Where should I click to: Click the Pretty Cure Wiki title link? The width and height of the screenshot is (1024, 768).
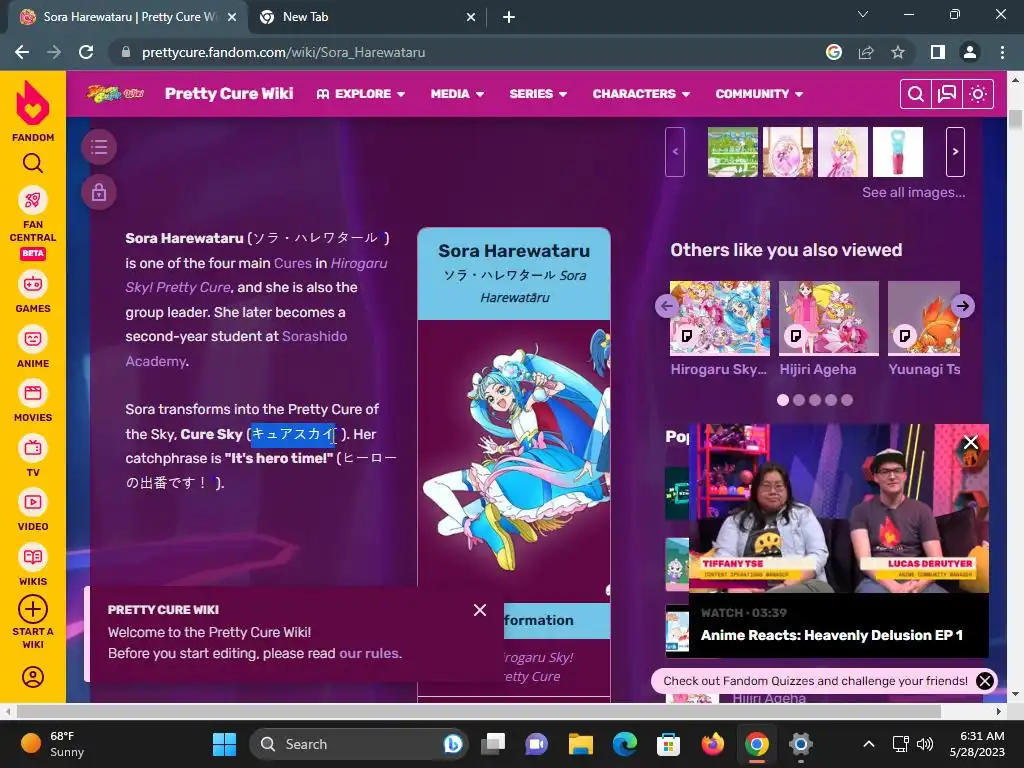[229, 93]
